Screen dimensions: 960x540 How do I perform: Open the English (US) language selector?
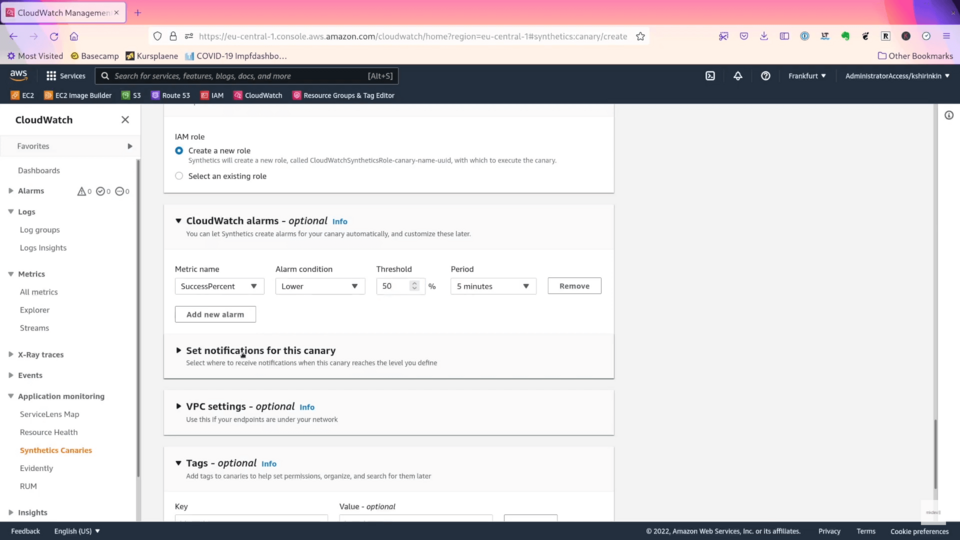(x=77, y=531)
